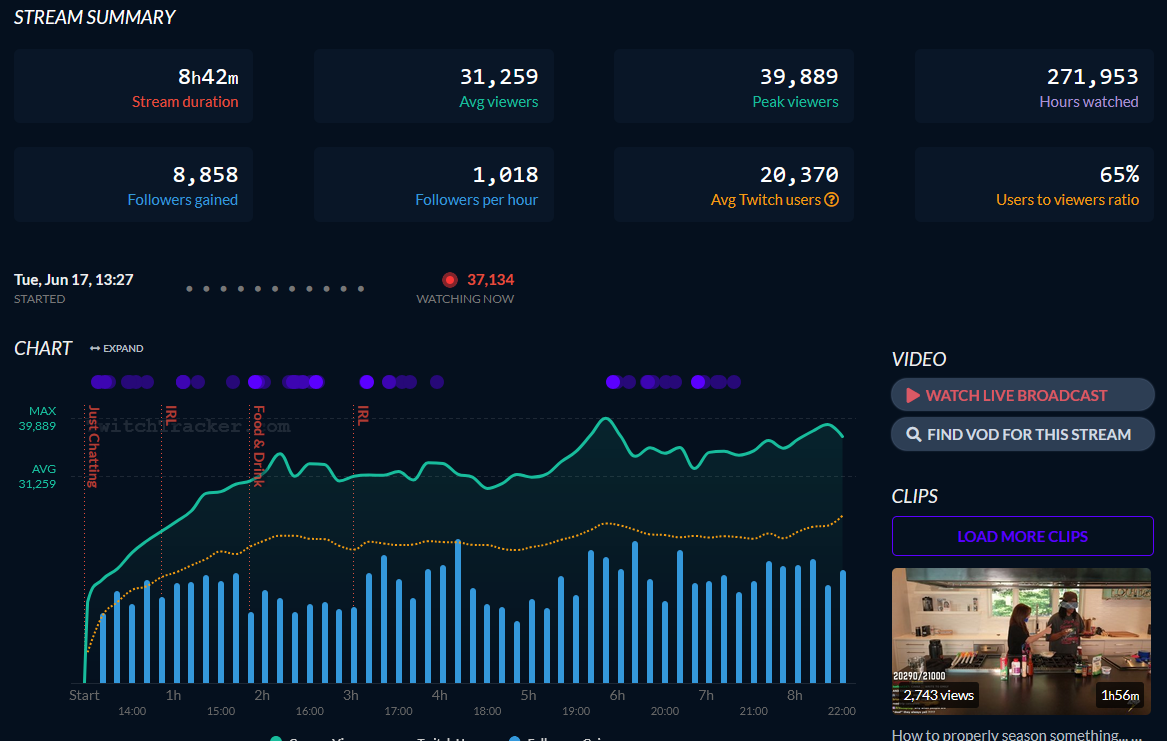Click the Peak viewers label
The width and height of the screenshot is (1167, 741).
tap(795, 102)
